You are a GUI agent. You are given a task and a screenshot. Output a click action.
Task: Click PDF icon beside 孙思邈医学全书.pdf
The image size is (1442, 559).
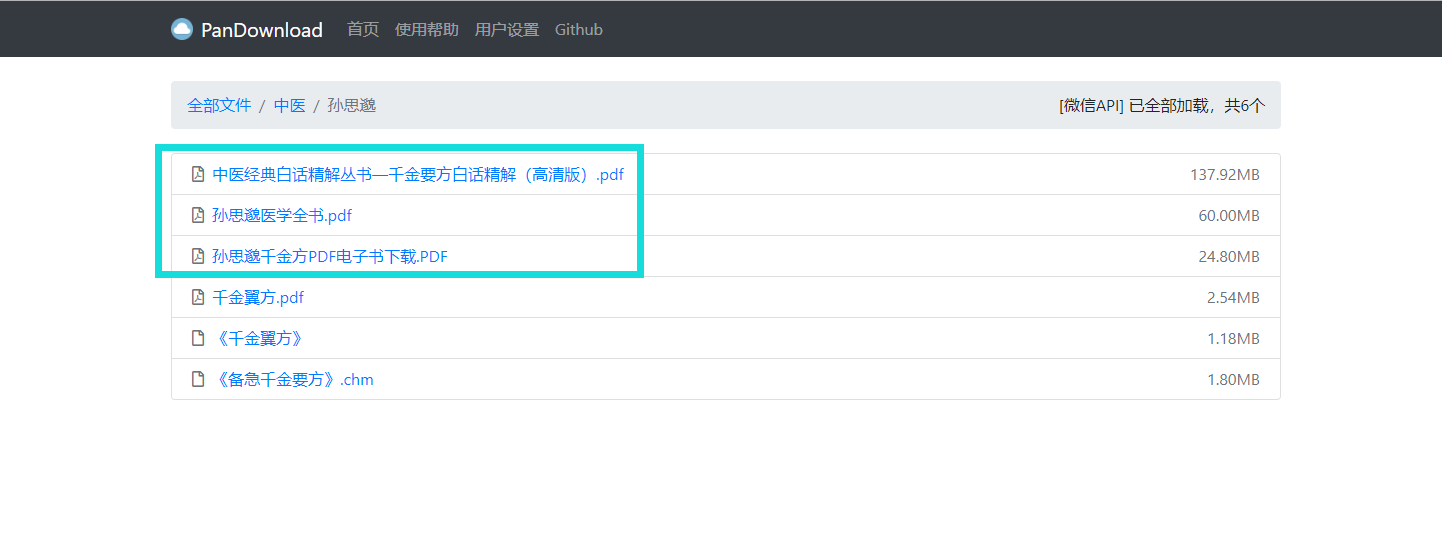pos(198,215)
